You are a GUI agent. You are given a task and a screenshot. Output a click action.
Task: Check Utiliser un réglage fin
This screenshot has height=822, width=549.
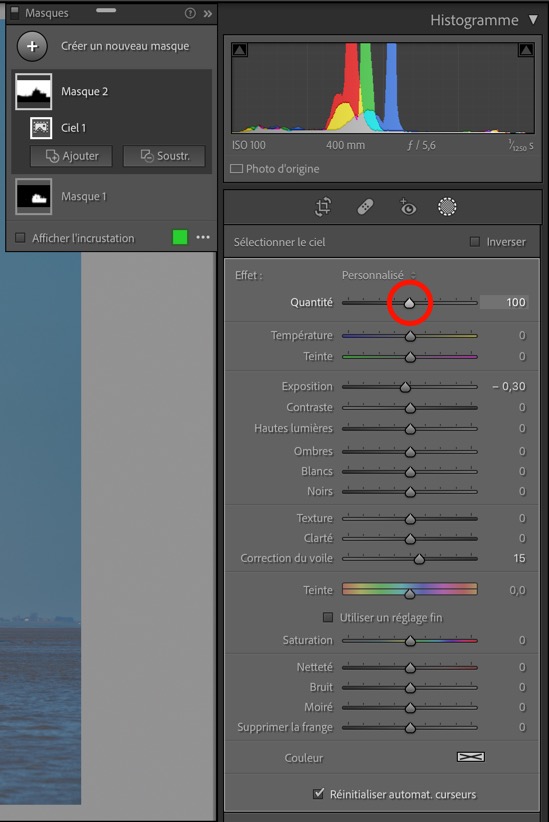tap(328, 617)
